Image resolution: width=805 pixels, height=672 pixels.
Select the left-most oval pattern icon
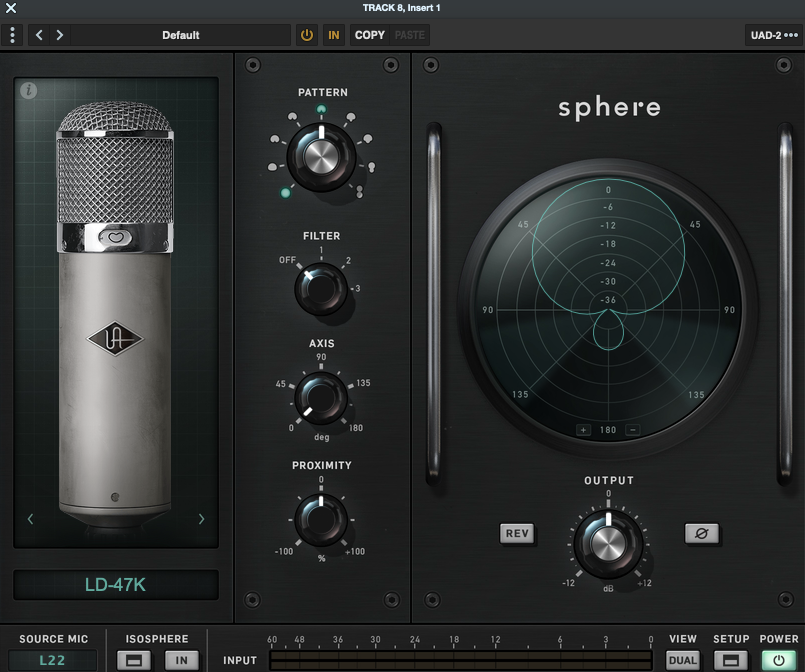coord(273,167)
